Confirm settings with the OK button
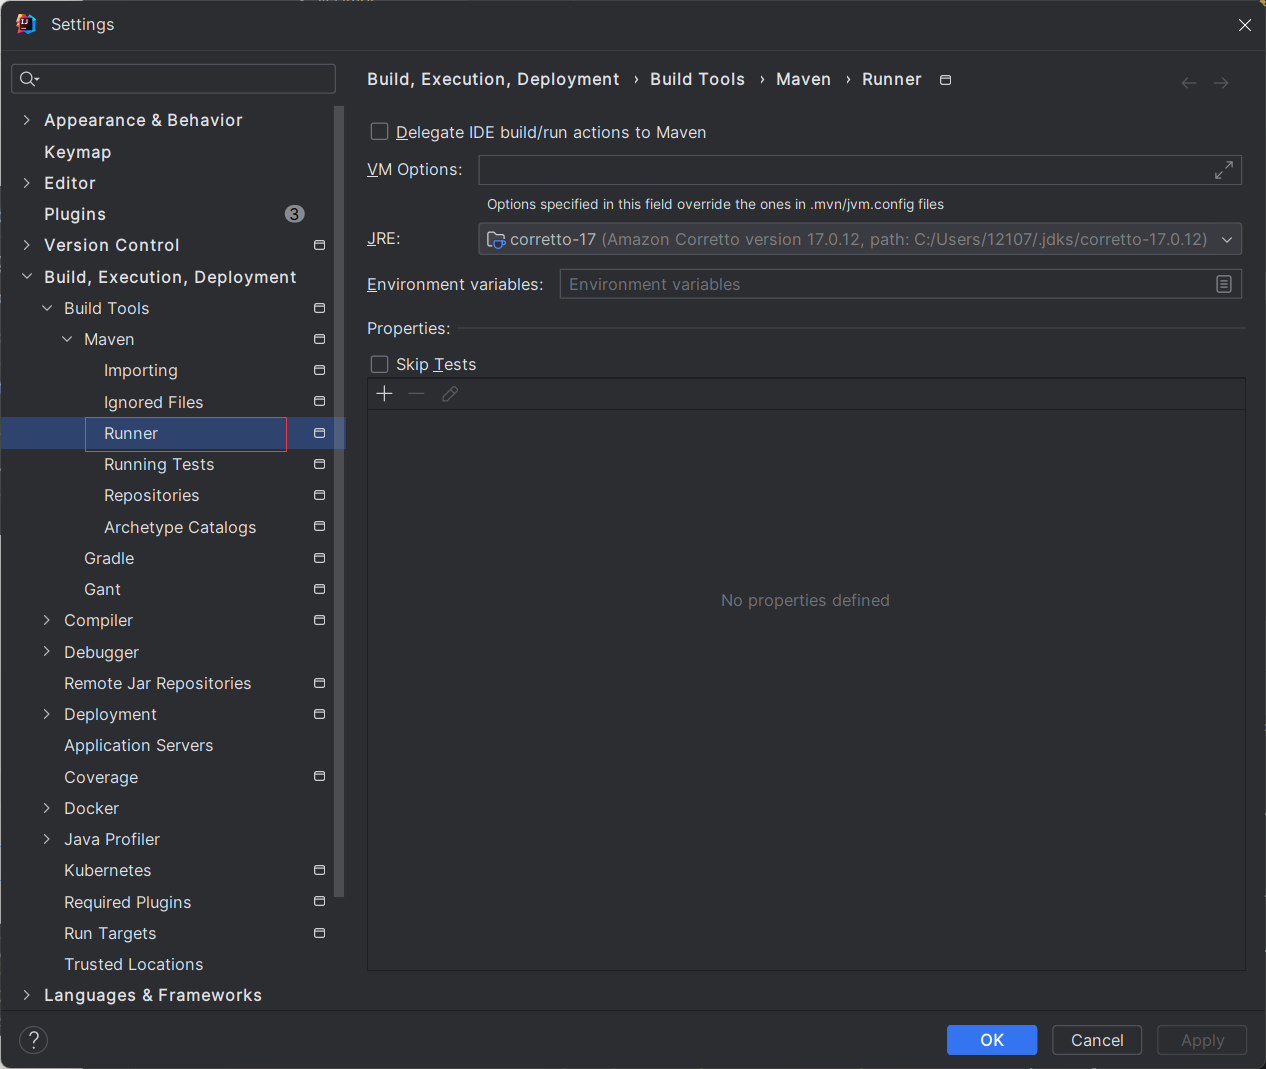The height and width of the screenshot is (1069, 1266). [991, 1040]
